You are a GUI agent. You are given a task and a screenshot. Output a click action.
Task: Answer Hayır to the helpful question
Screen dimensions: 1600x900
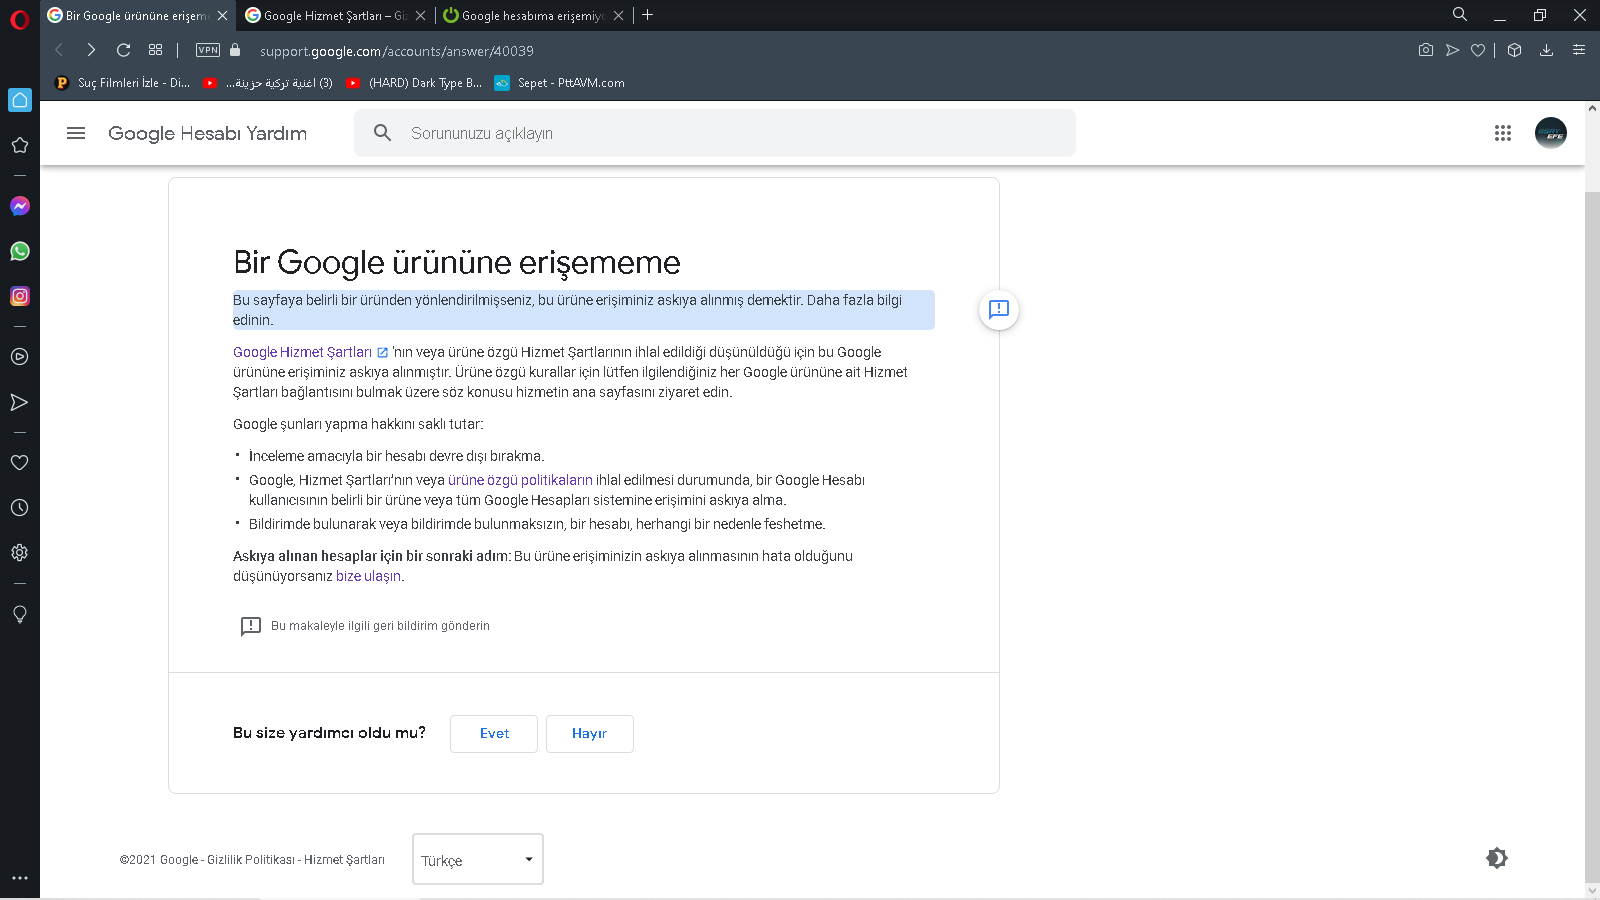(590, 734)
